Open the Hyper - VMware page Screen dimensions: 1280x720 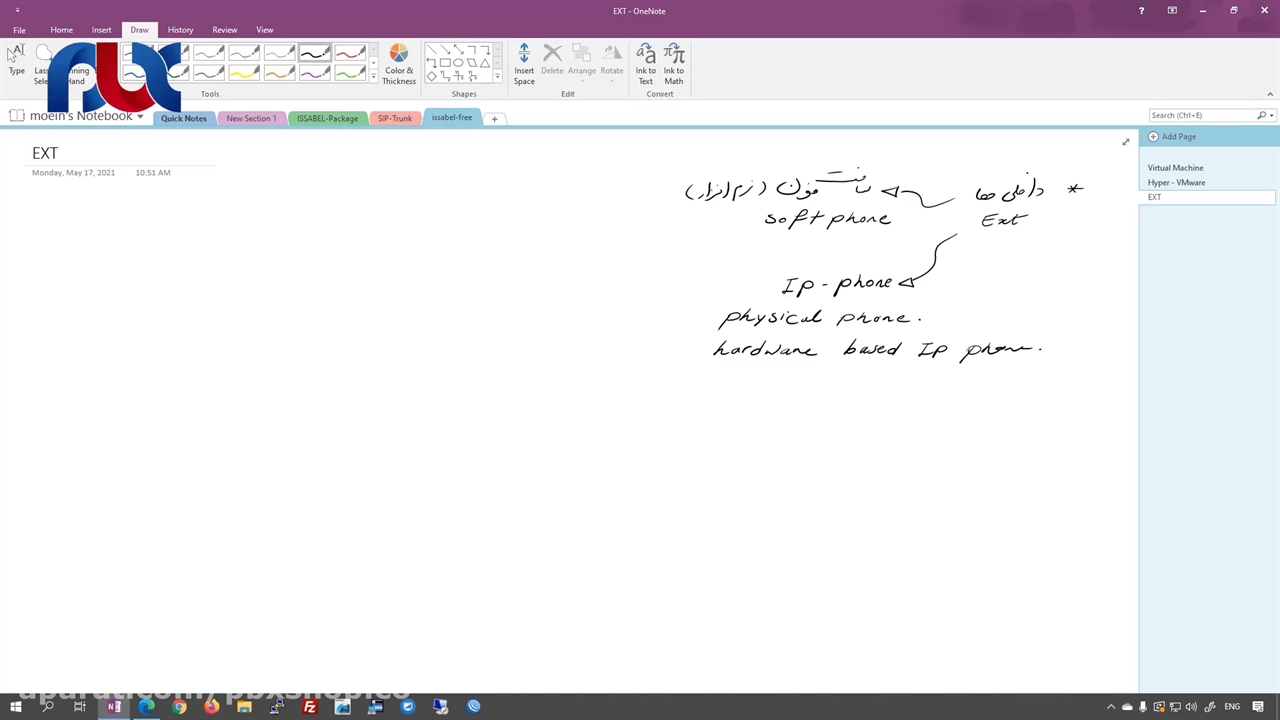1176,183
